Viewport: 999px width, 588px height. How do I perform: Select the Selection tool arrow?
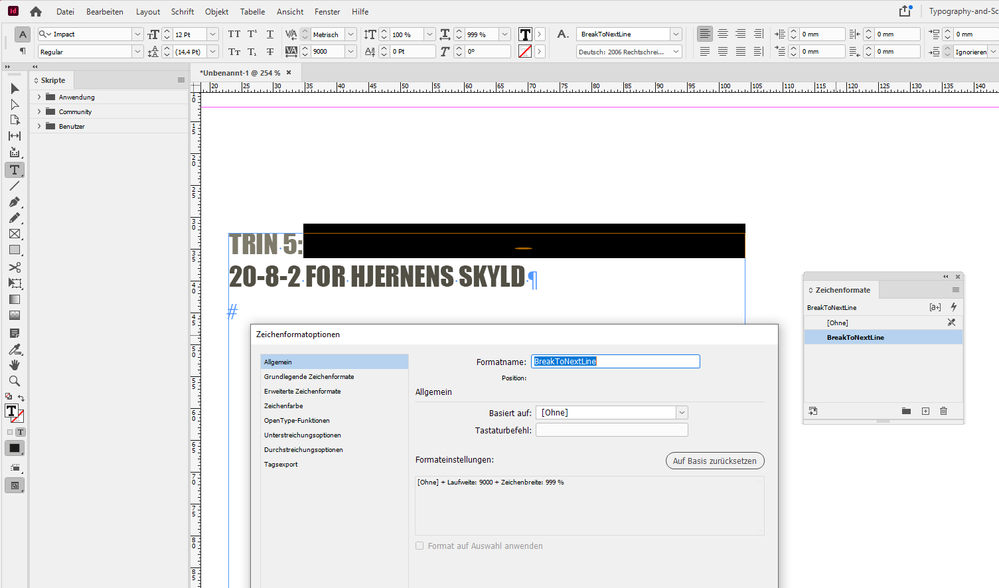15,89
